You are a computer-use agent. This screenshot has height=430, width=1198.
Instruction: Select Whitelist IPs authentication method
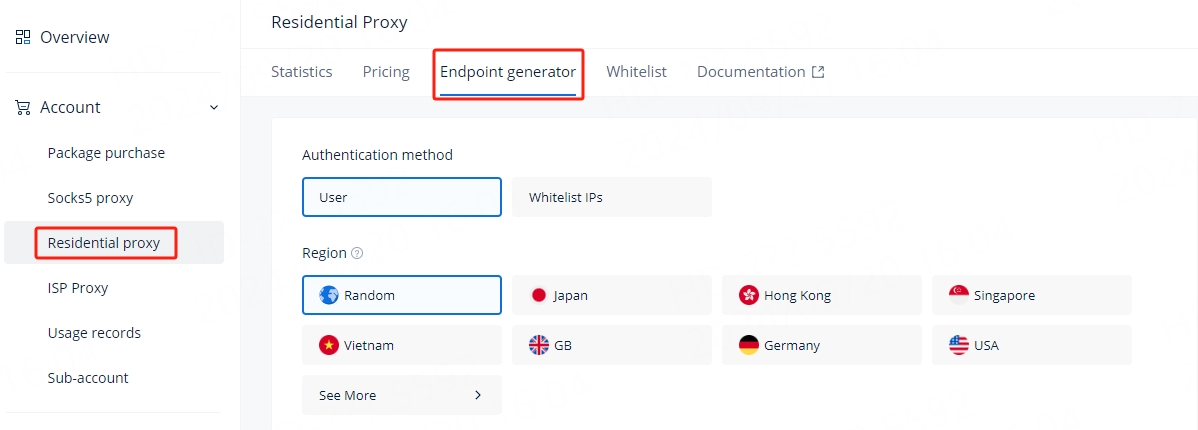[x=611, y=197]
